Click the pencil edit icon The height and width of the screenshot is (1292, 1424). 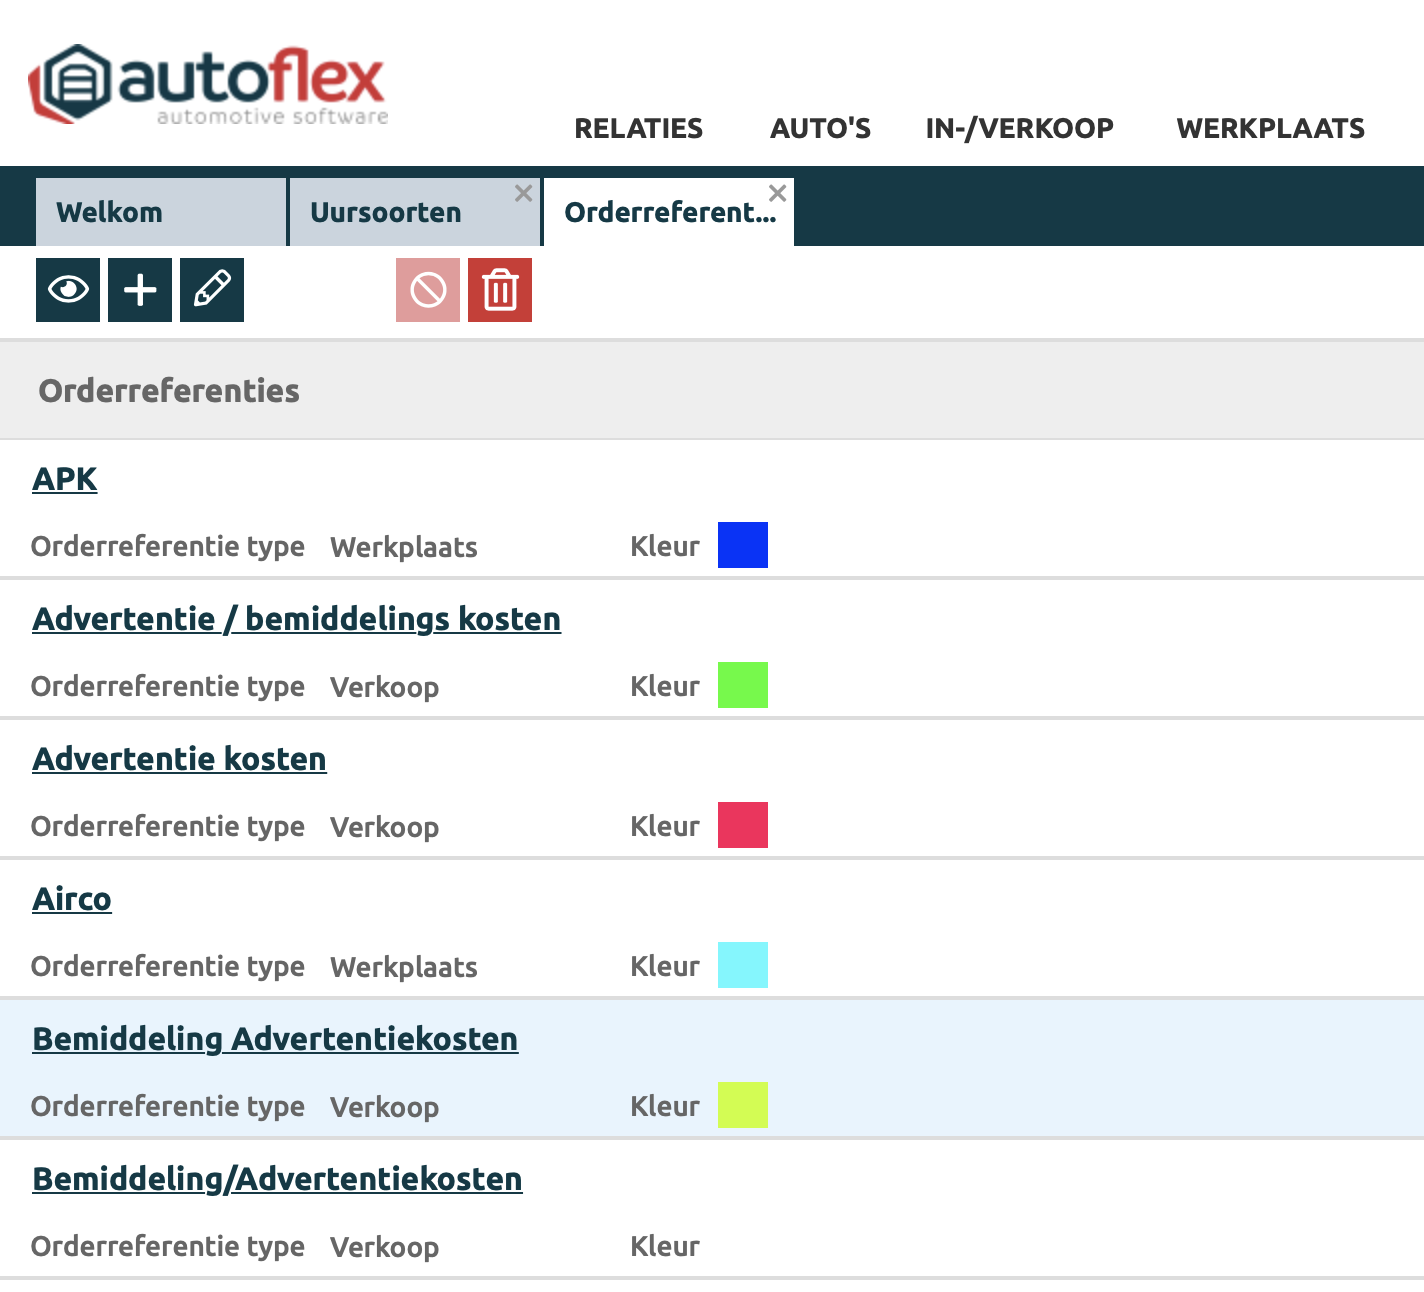212,290
